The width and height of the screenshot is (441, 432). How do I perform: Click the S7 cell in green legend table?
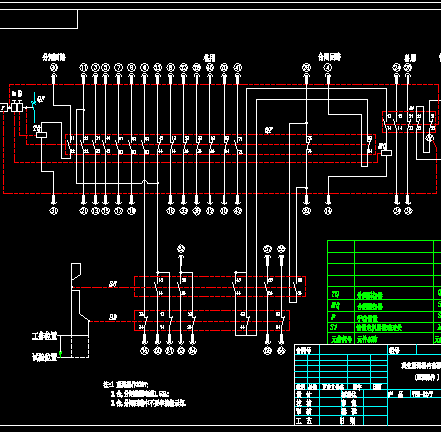pyautogui.click(x=341, y=328)
